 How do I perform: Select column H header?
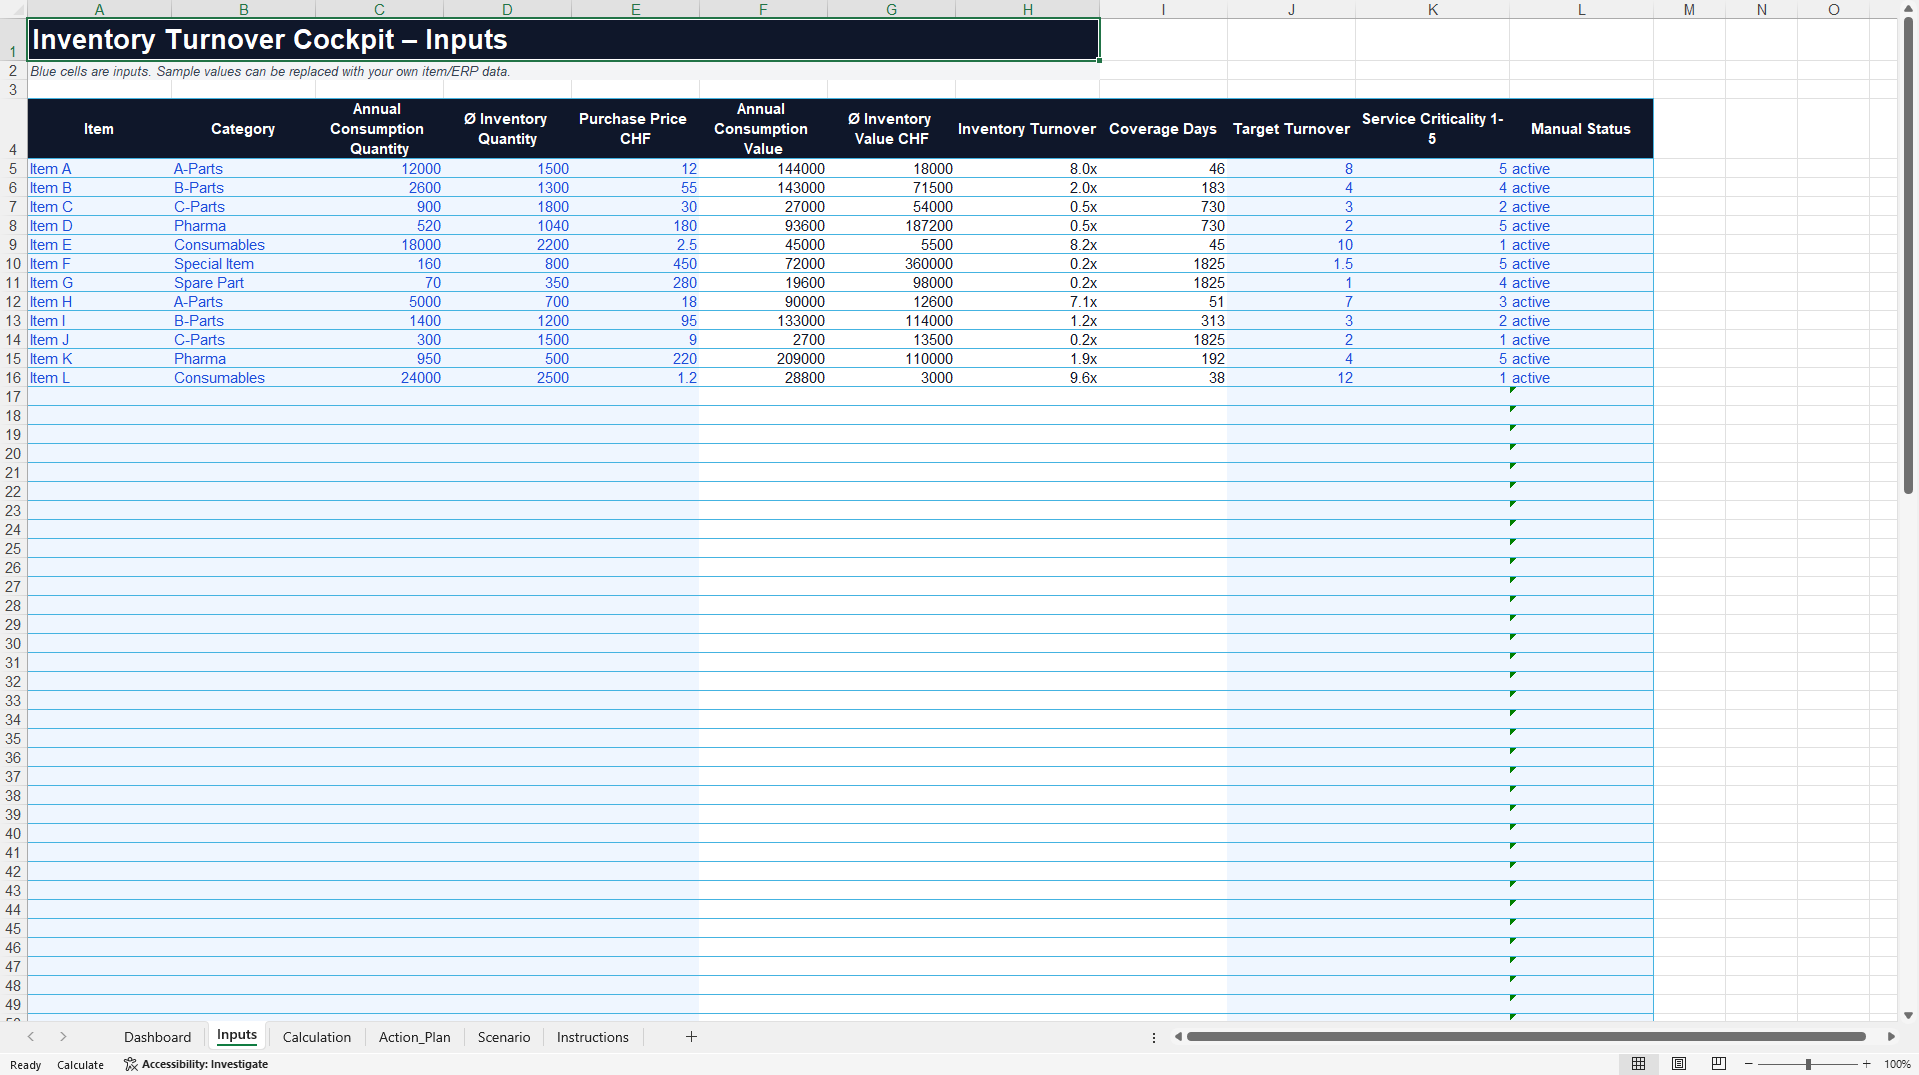[x=1027, y=9]
